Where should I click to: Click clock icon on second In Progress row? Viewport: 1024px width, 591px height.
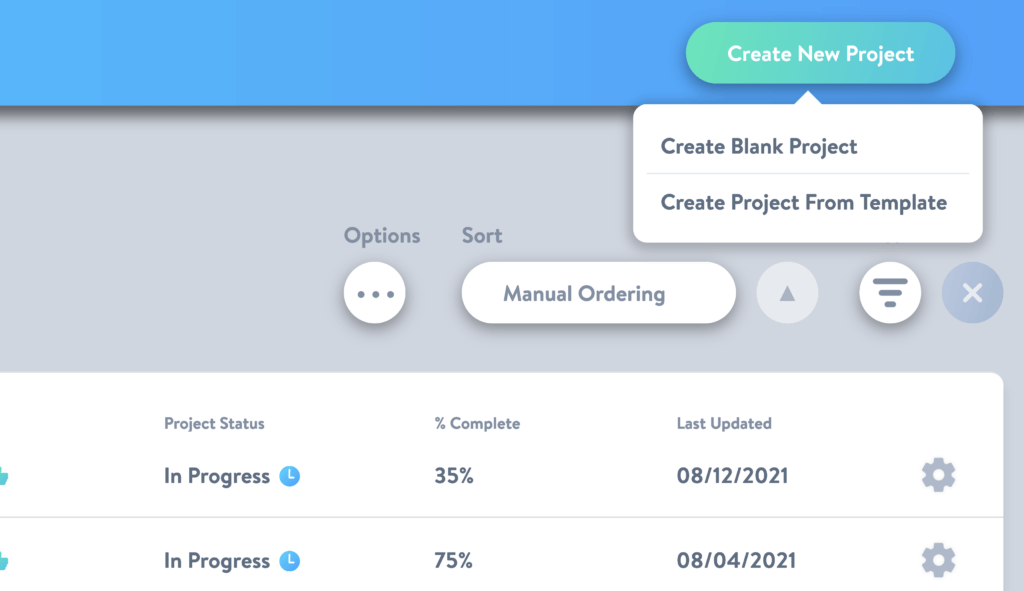(x=290, y=561)
